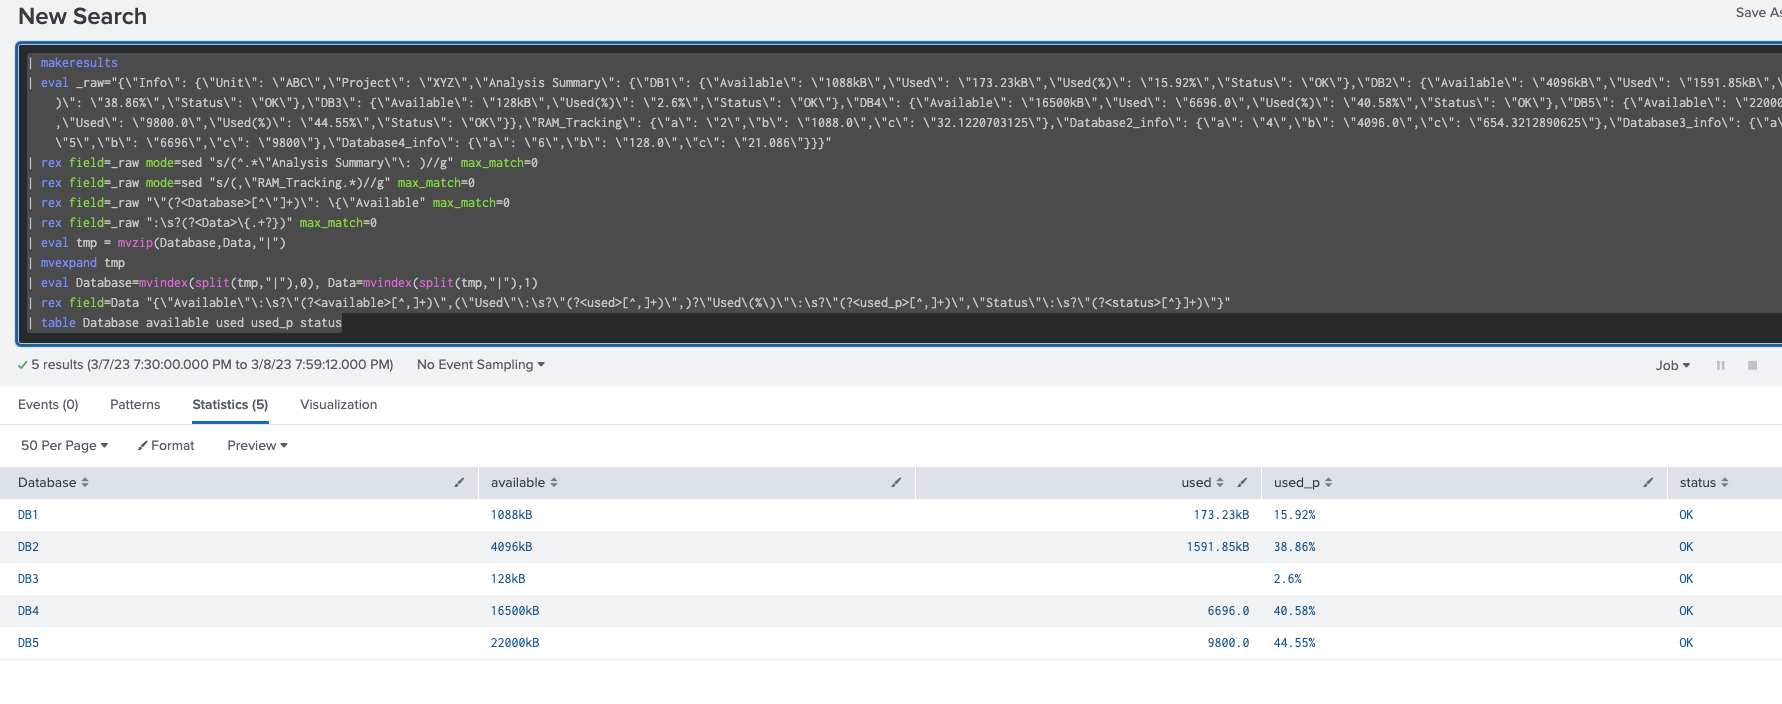Stop the search job

pos(1752,365)
